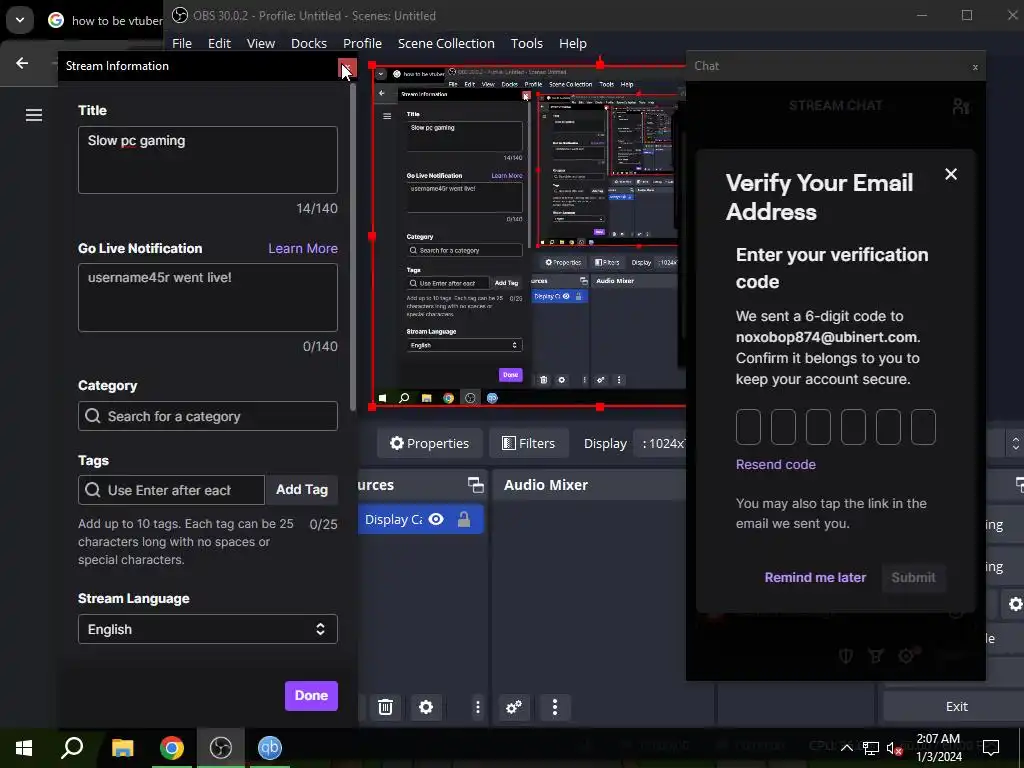Open the Windows Start menu
This screenshot has height=768, width=1024.
(x=24, y=748)
